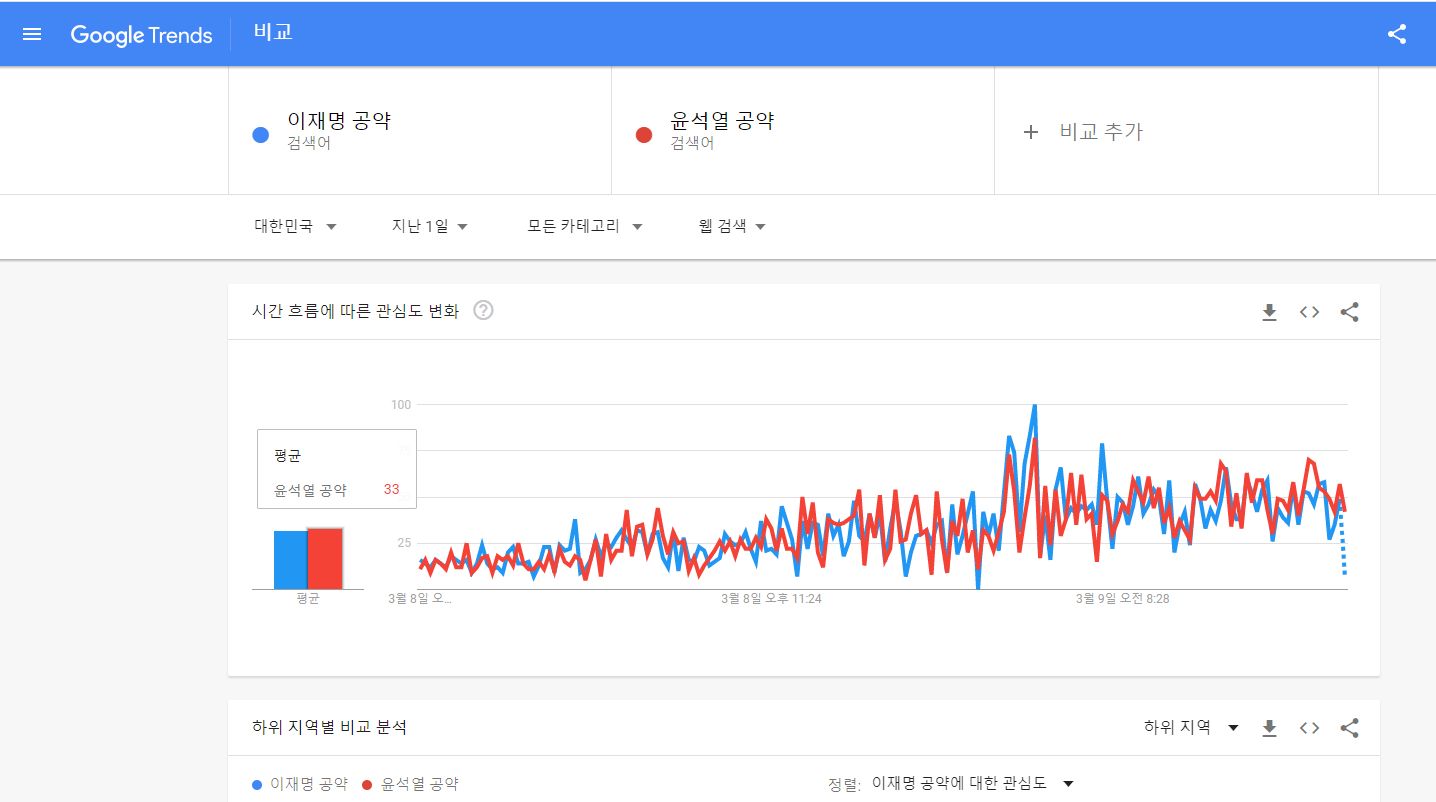The image size is (1436, 802).
Task: Share via the header share icon
Action: 1397,34
